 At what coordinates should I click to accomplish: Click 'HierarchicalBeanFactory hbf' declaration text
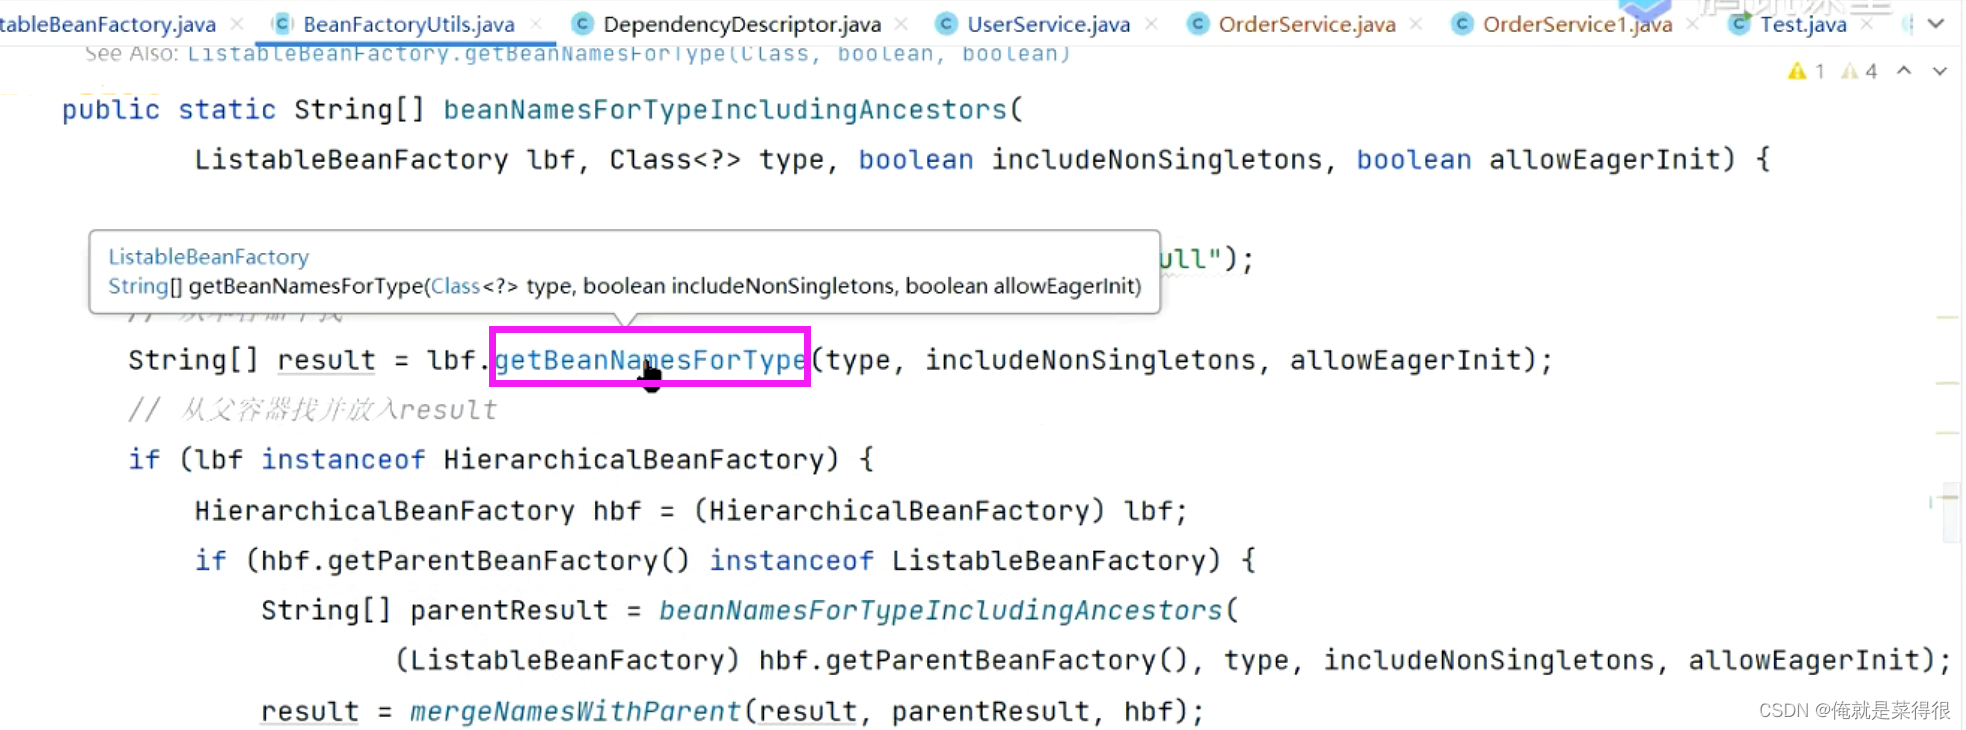tap(418, 510)
